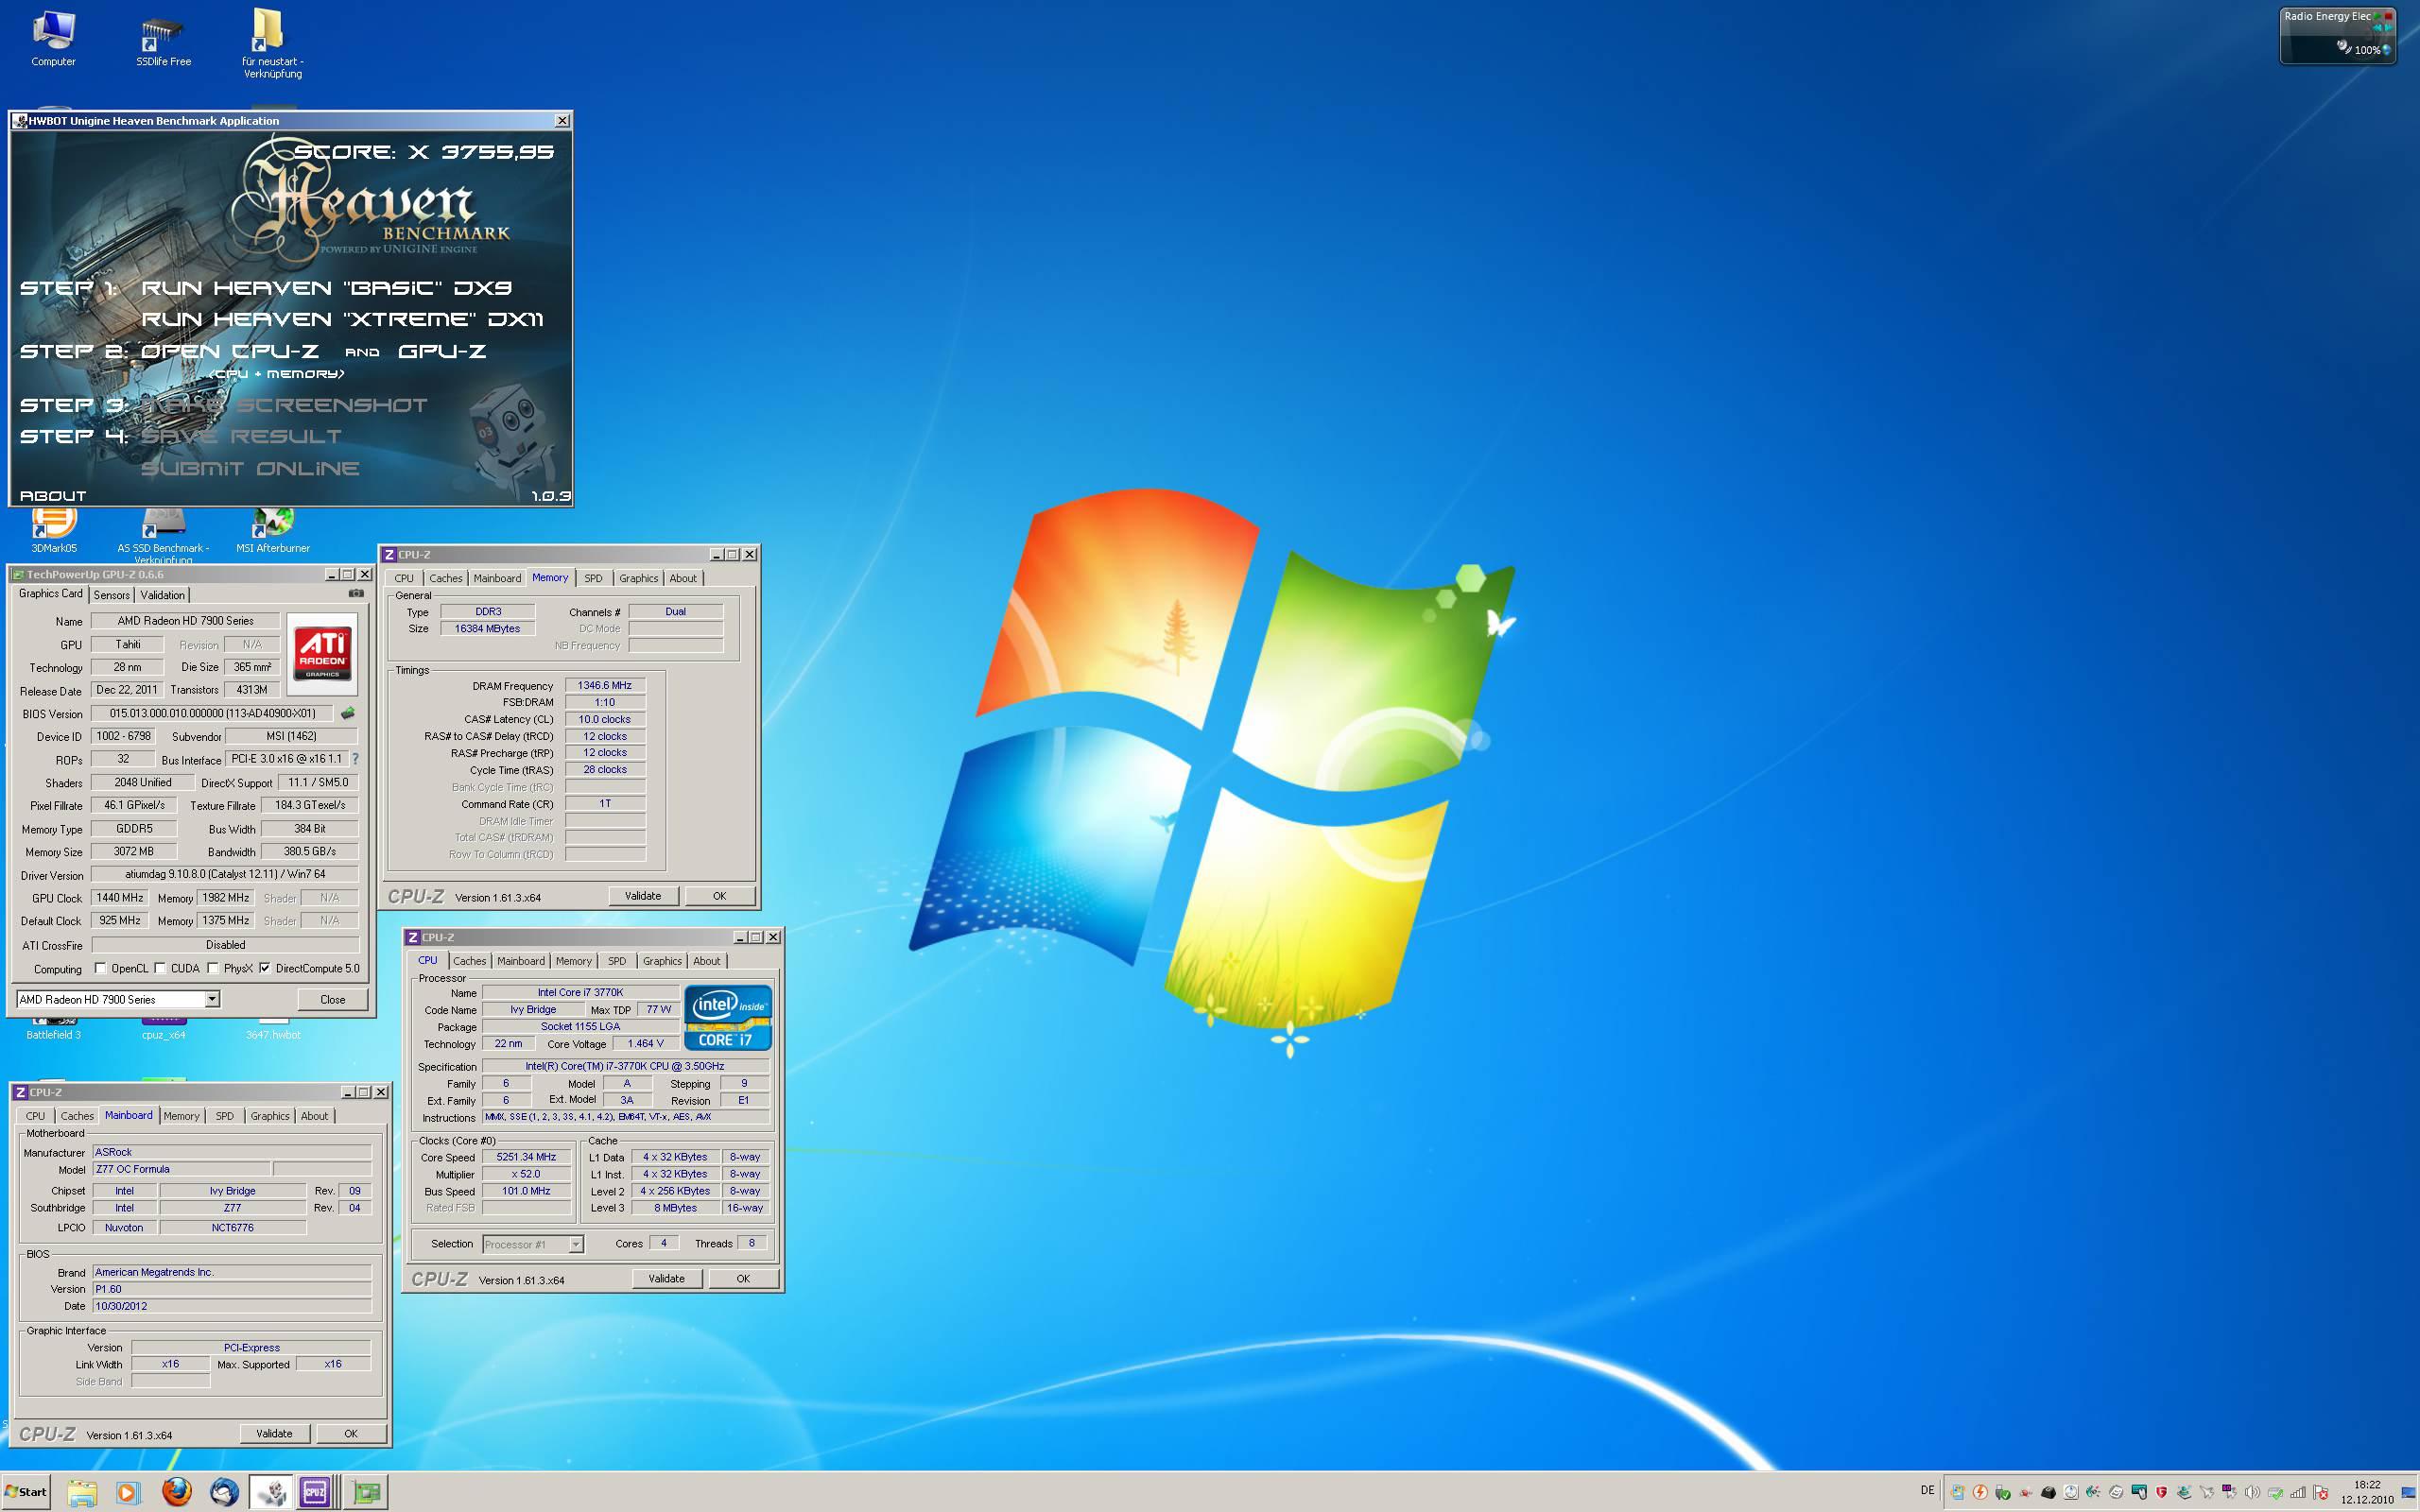Open Caches tab in CPU-Z Memory window
This screenshot has height=1512, width=2420.
click(446, 578)
